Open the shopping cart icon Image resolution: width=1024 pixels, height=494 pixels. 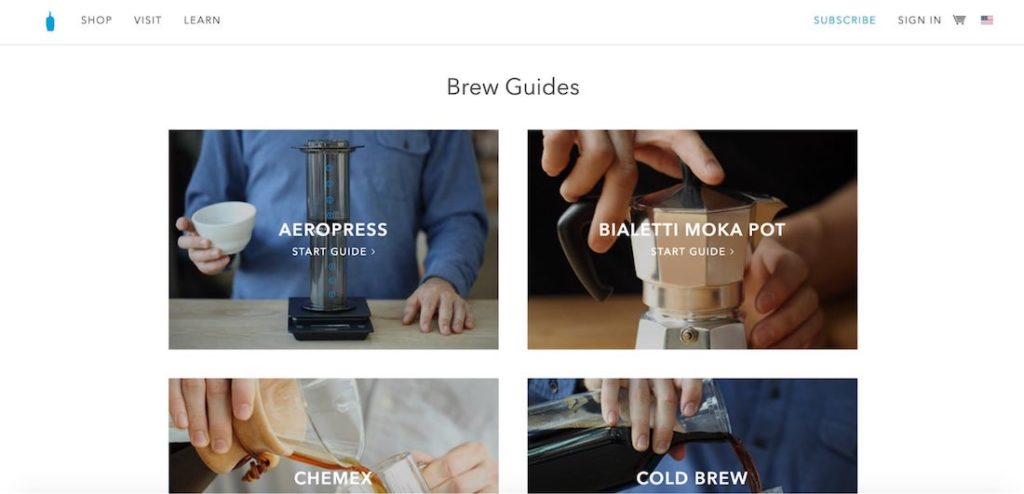(959, 20)
